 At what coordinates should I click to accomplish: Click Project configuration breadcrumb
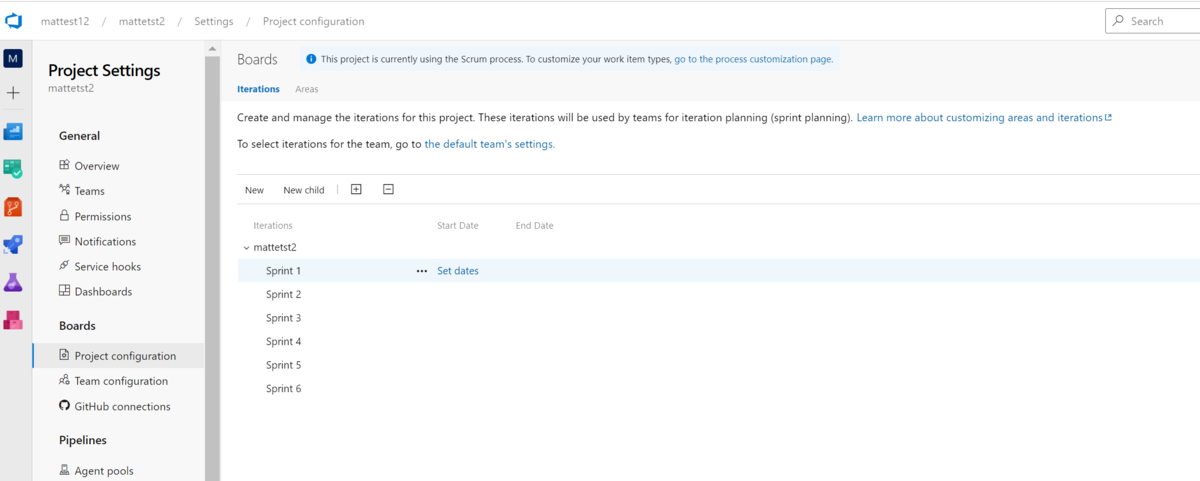(x=314, y=21)
